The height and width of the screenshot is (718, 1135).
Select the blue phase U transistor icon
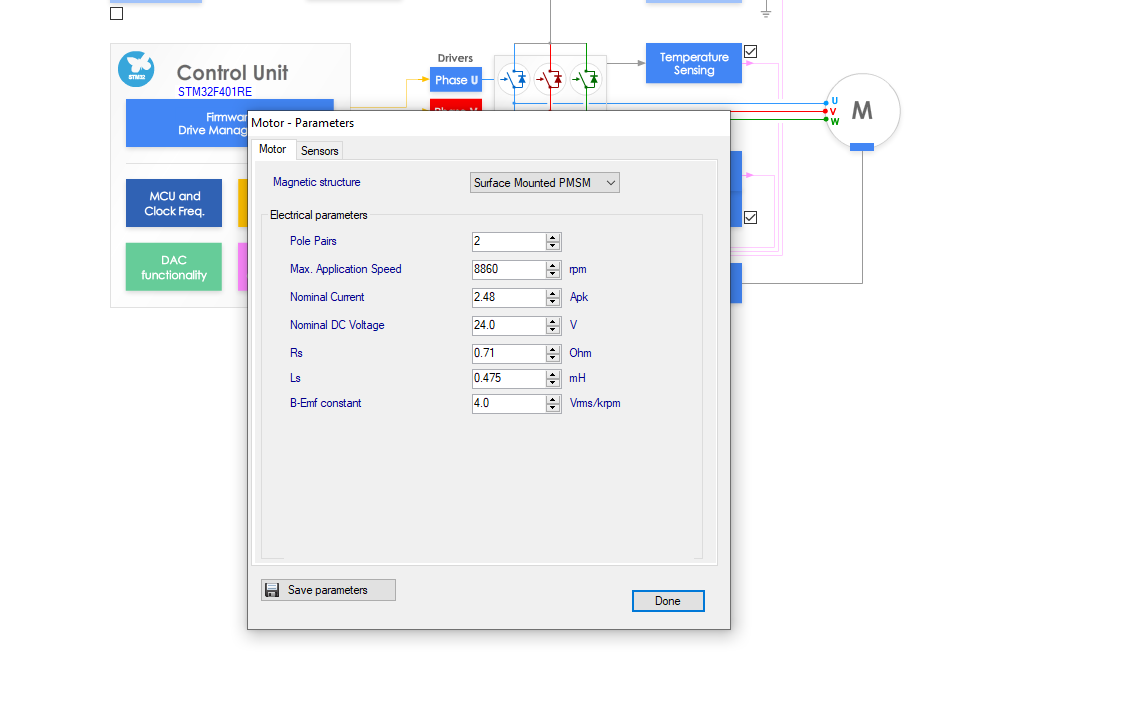(x=516, y=77)
